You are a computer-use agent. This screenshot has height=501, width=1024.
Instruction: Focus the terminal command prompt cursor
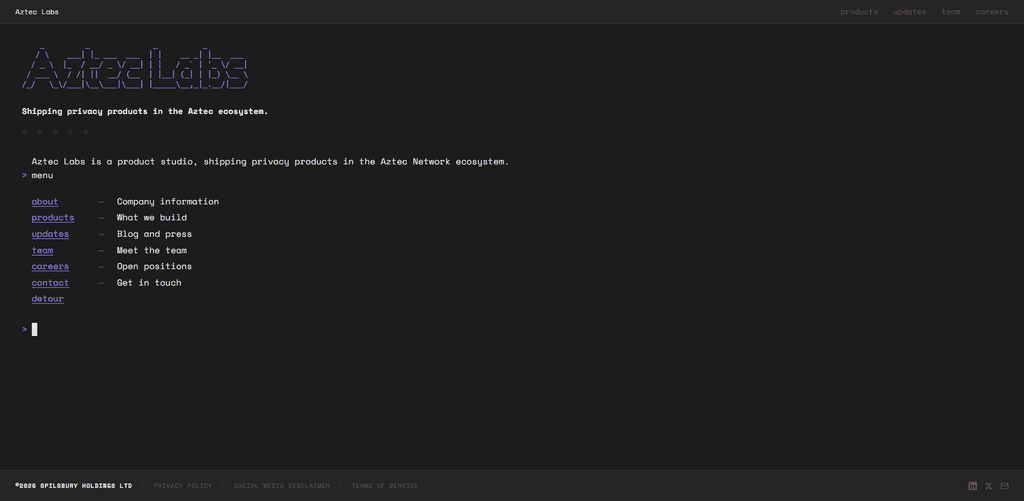pos(35,329)
